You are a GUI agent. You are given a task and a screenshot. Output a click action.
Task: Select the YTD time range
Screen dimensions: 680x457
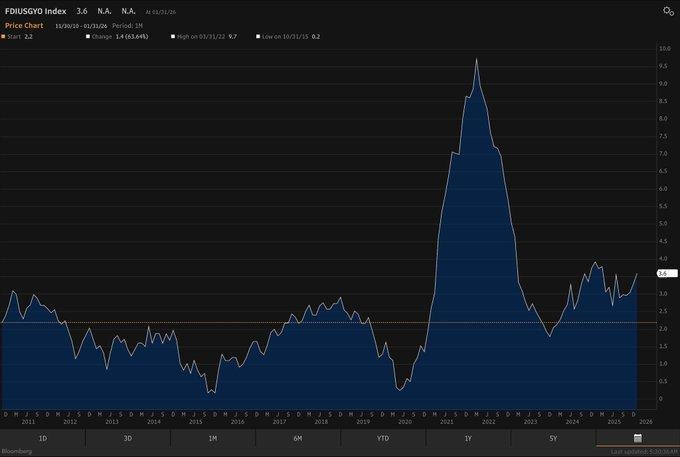coord(382,438)
